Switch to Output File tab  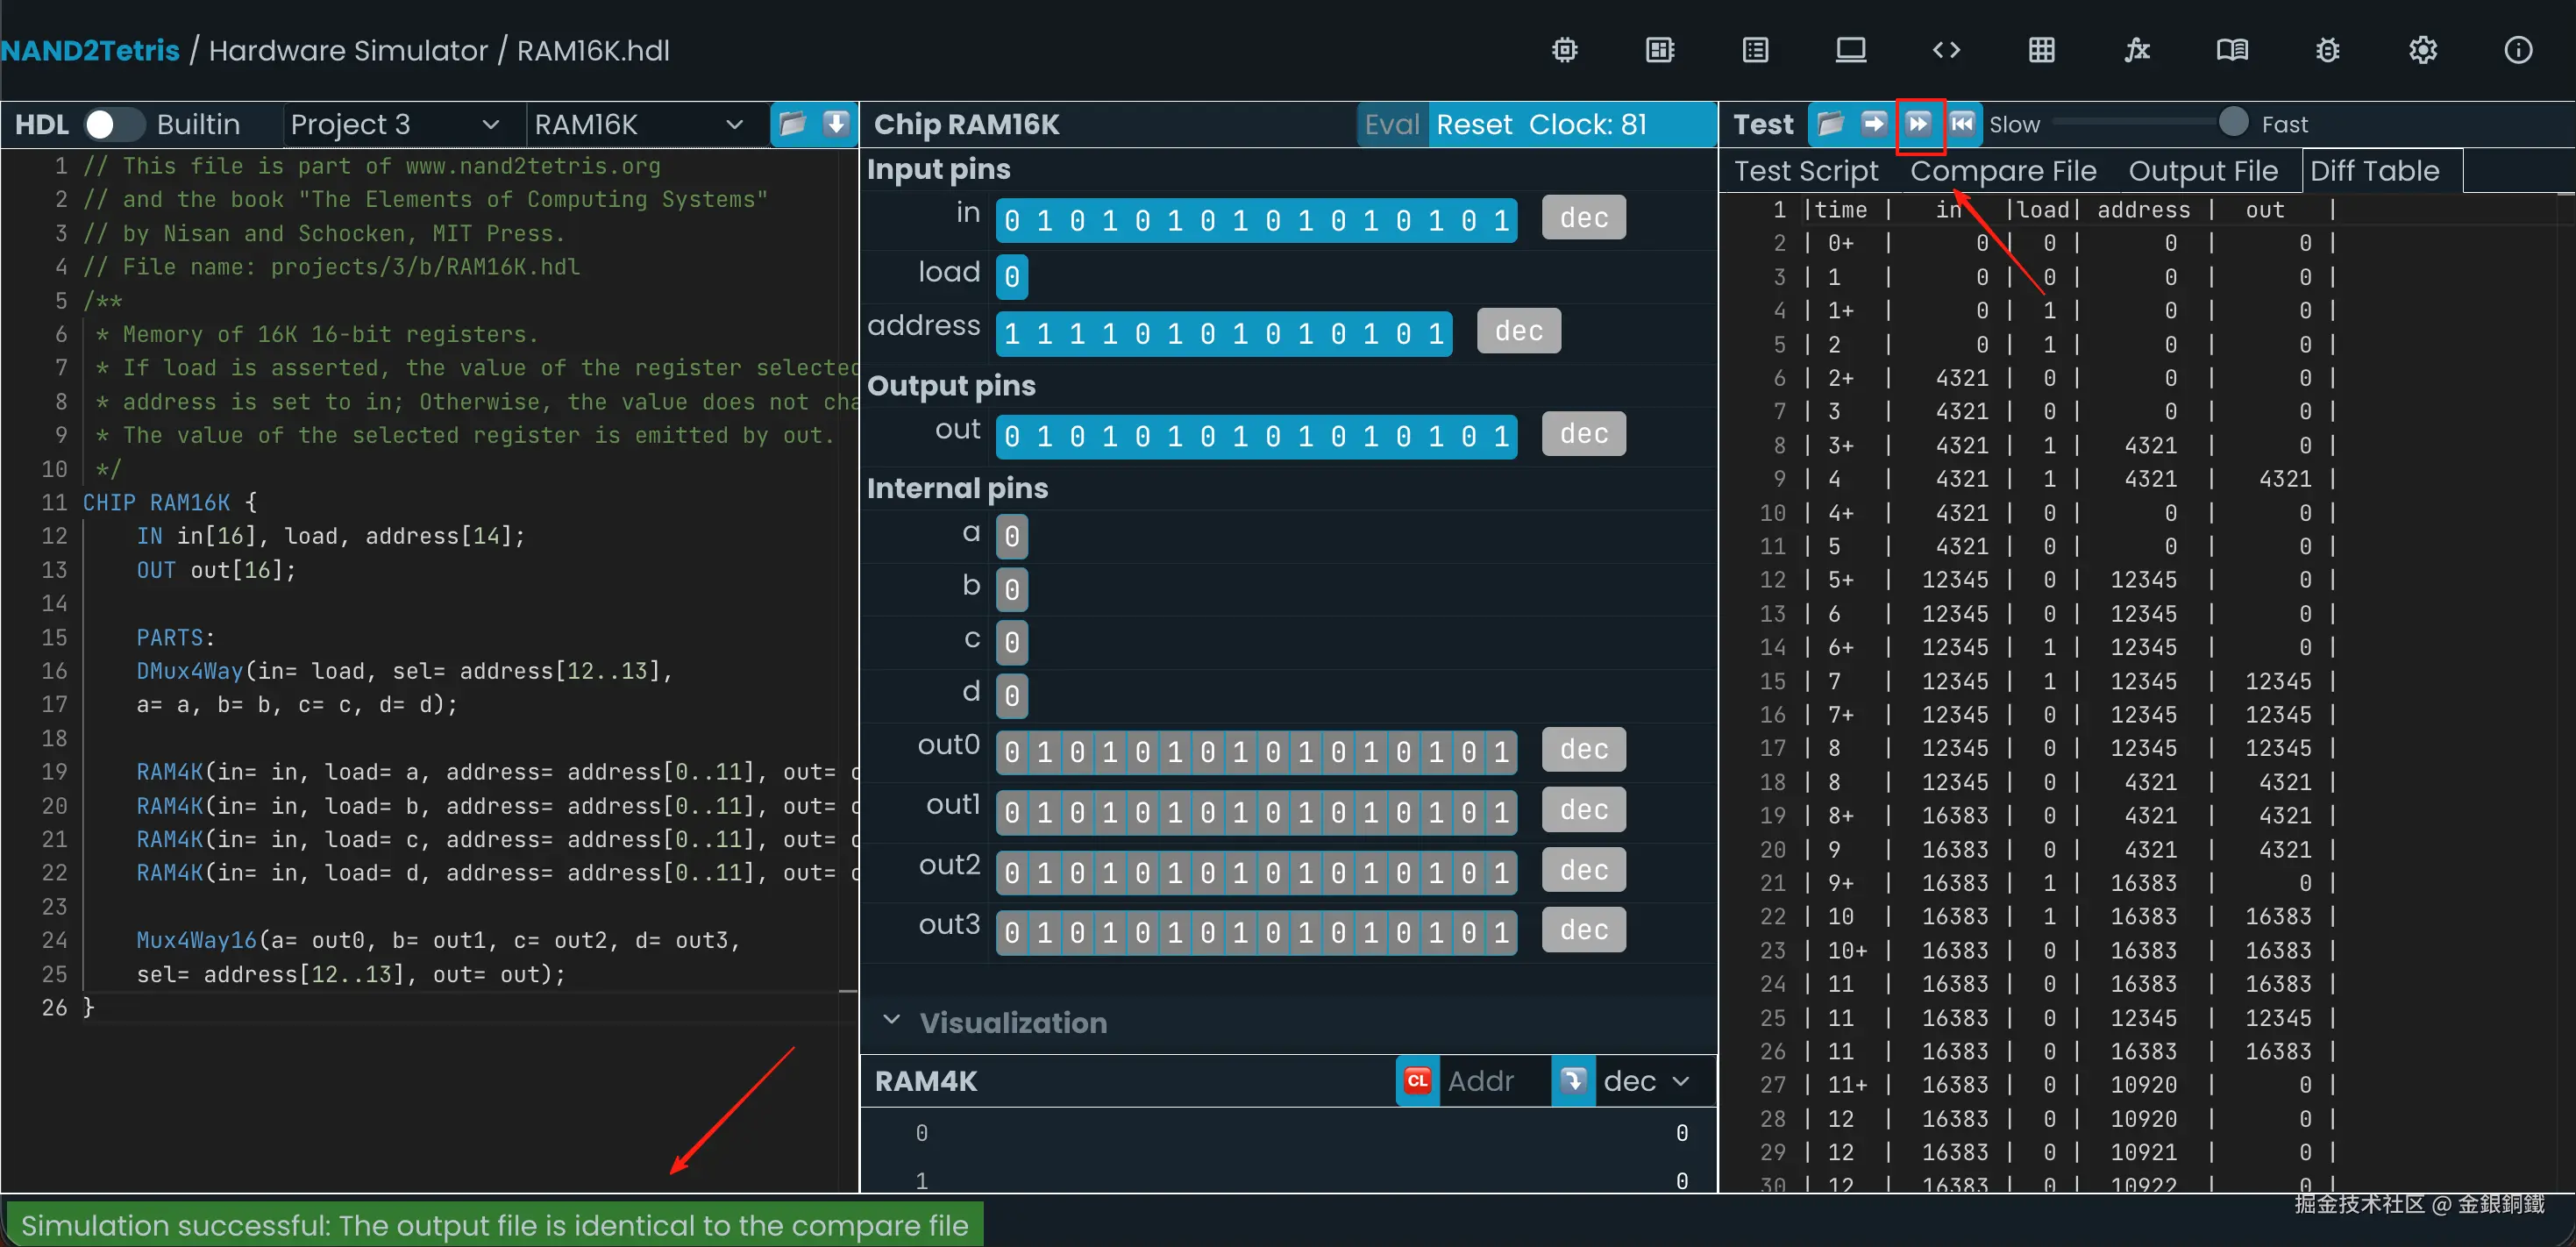(2202, 171)
